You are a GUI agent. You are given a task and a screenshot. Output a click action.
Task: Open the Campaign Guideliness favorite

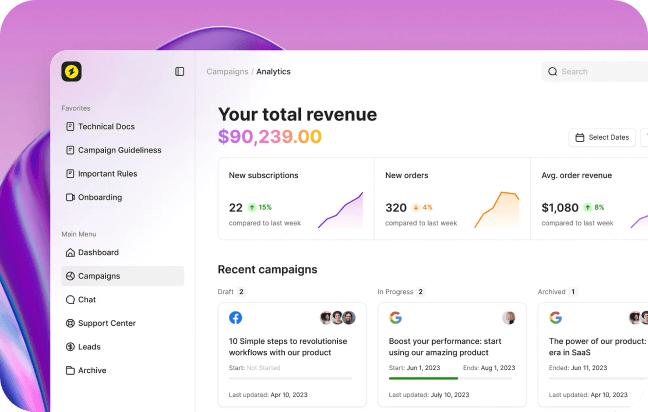point(119,150)
